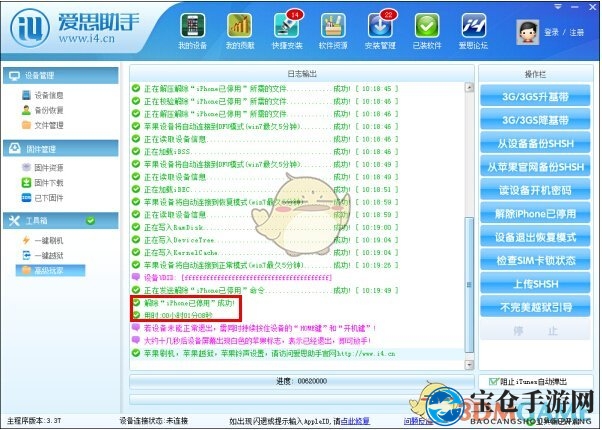
Task: Click 读设备开机密码 button
Action: (535, 190)
